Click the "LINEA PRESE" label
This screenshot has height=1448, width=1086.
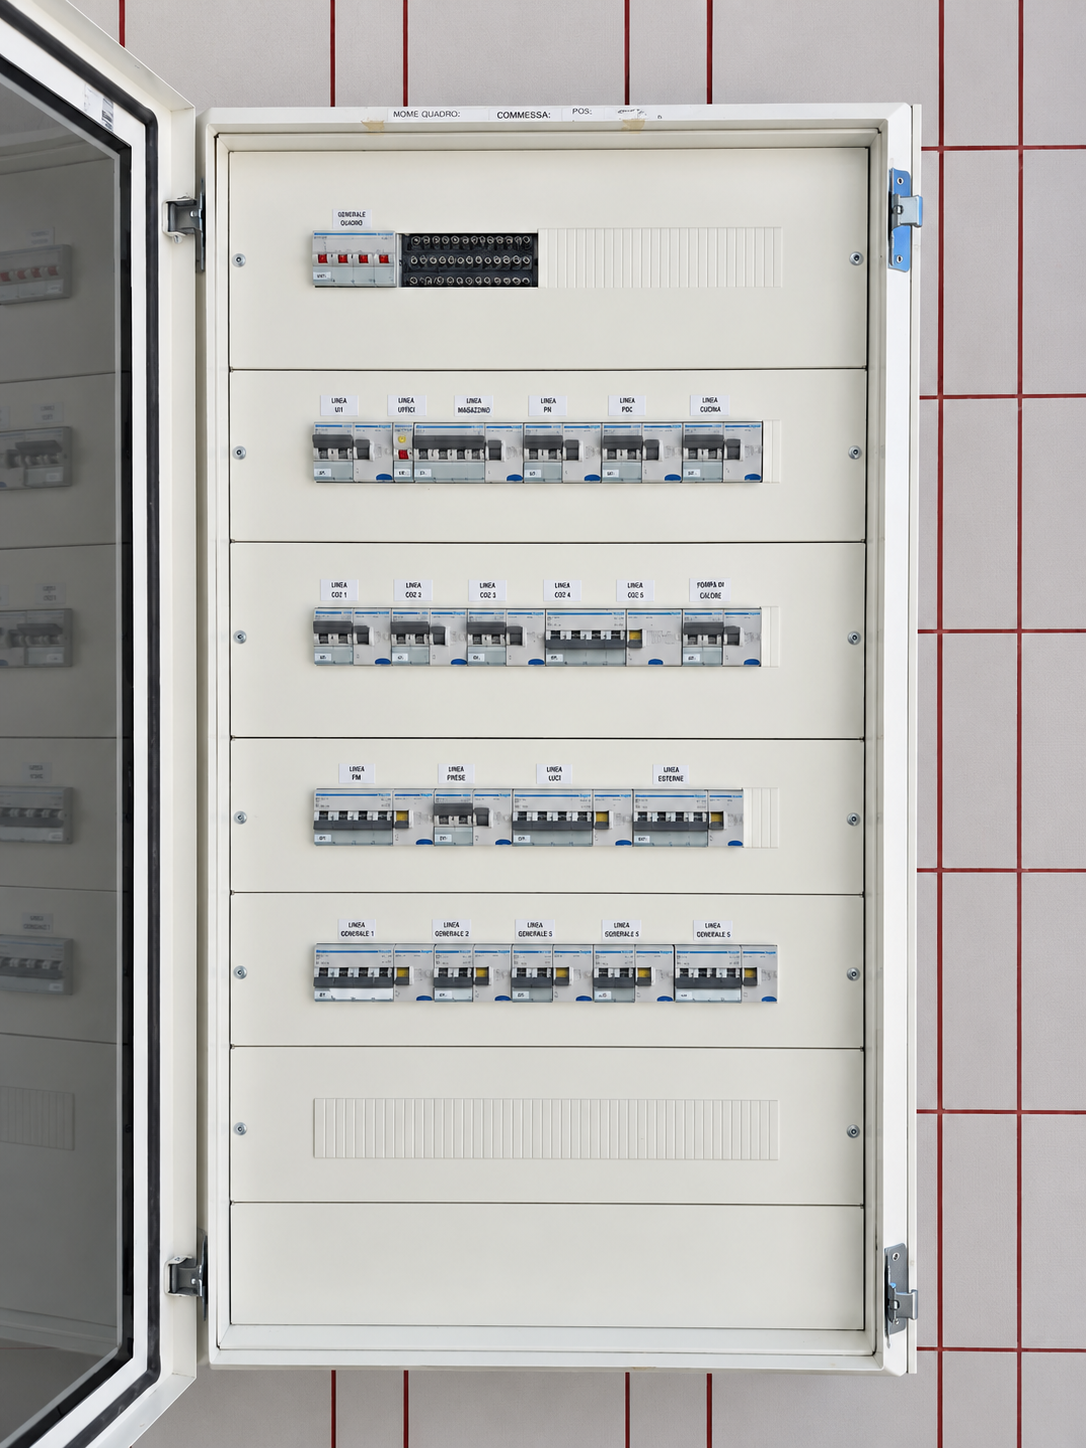456,773
